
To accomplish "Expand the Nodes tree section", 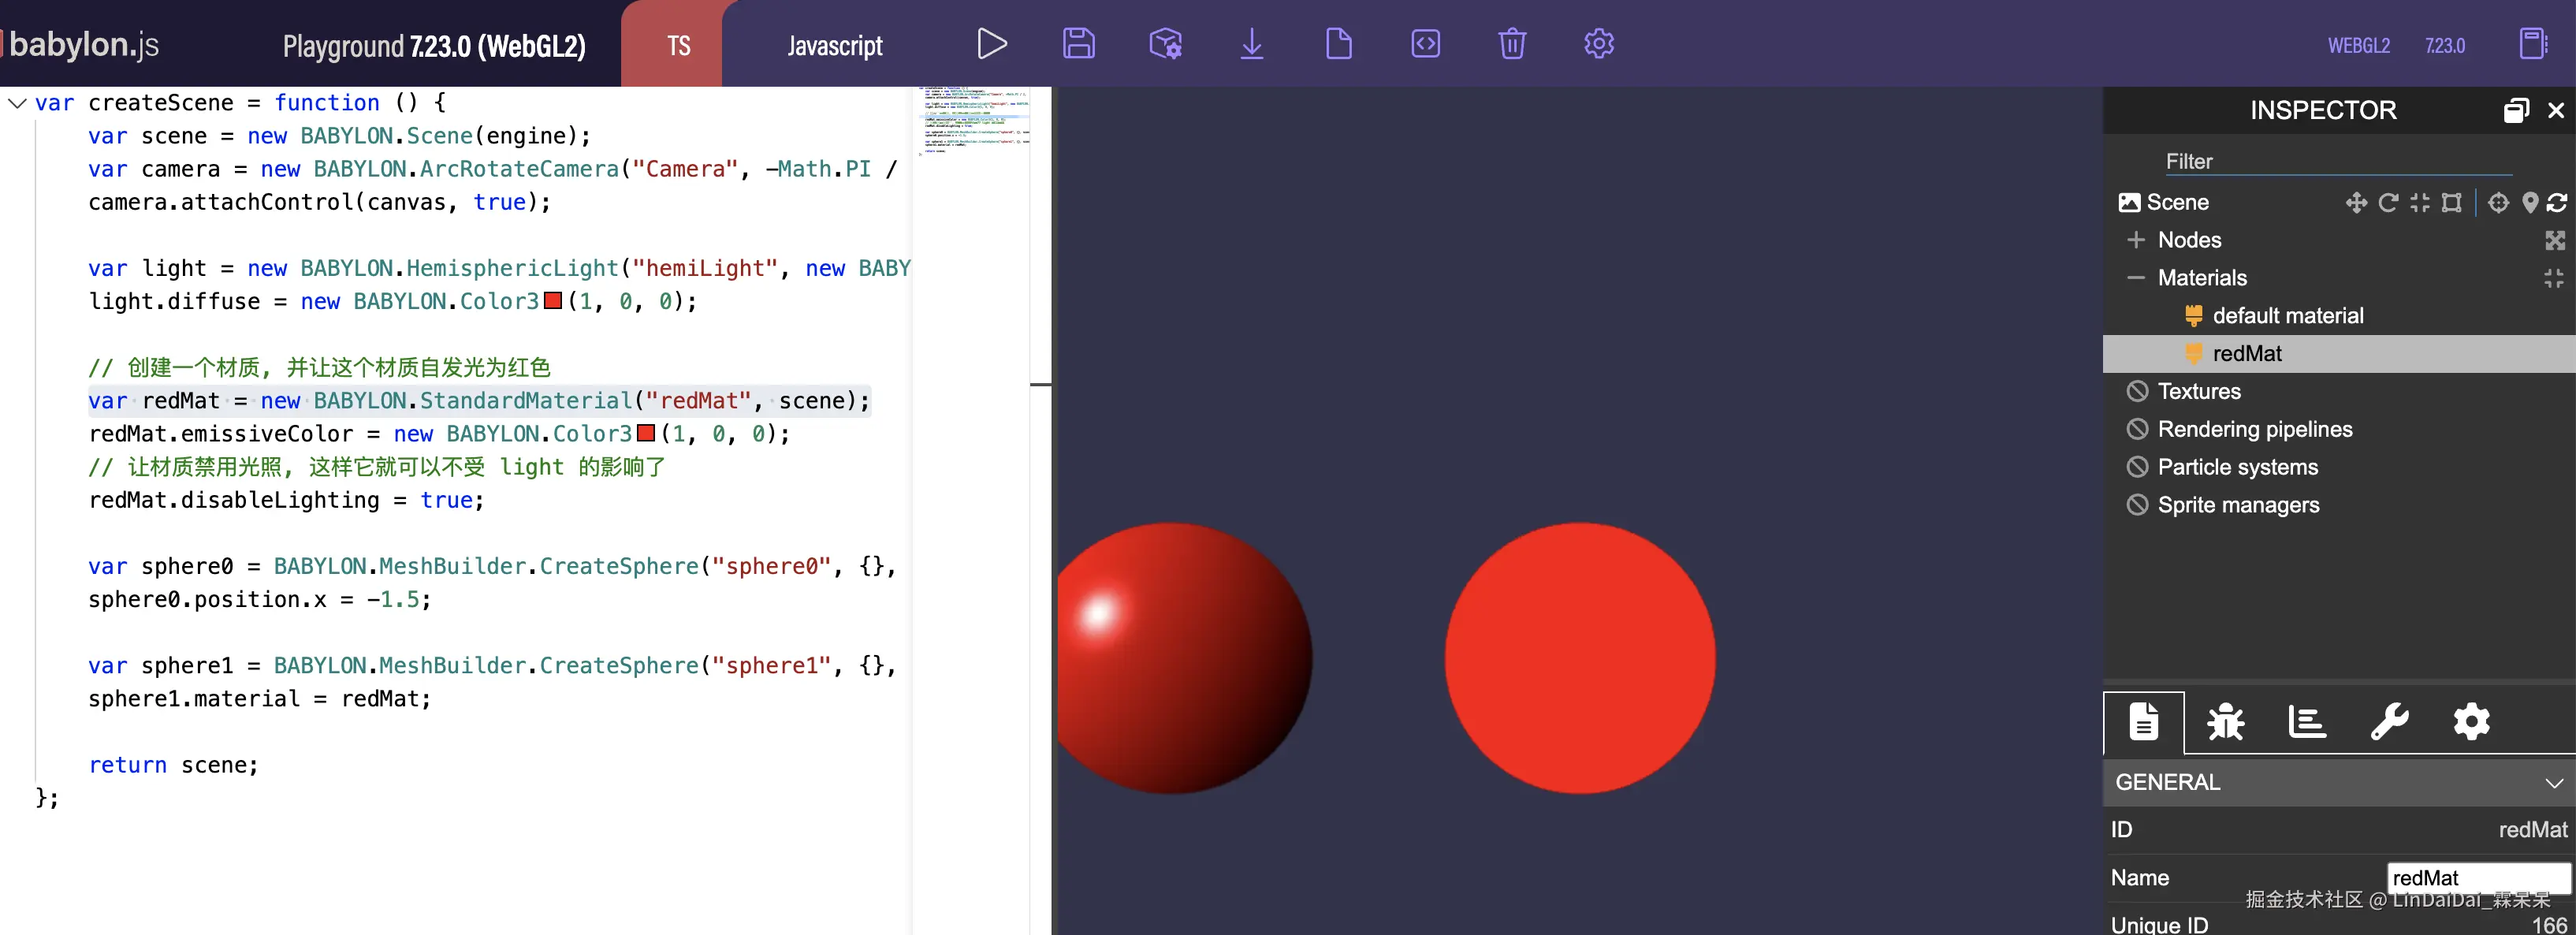I will tap(2136, 240).
